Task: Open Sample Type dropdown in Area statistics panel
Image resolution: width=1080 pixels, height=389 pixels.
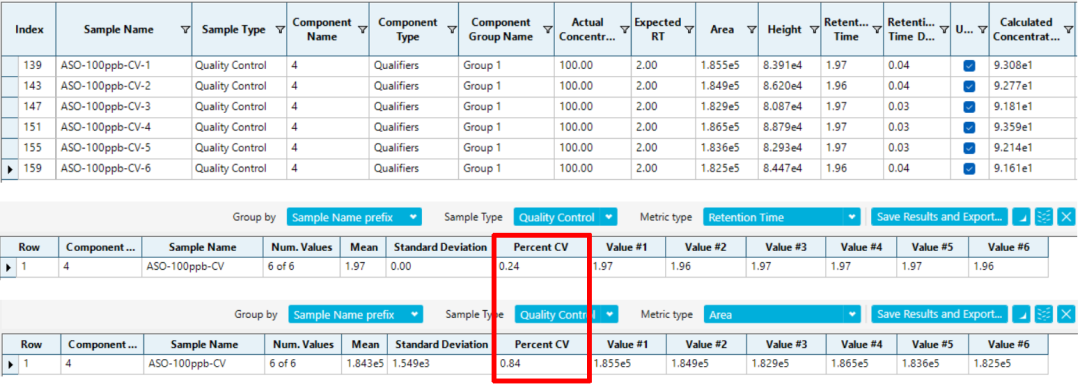Action: coord(566,314)
